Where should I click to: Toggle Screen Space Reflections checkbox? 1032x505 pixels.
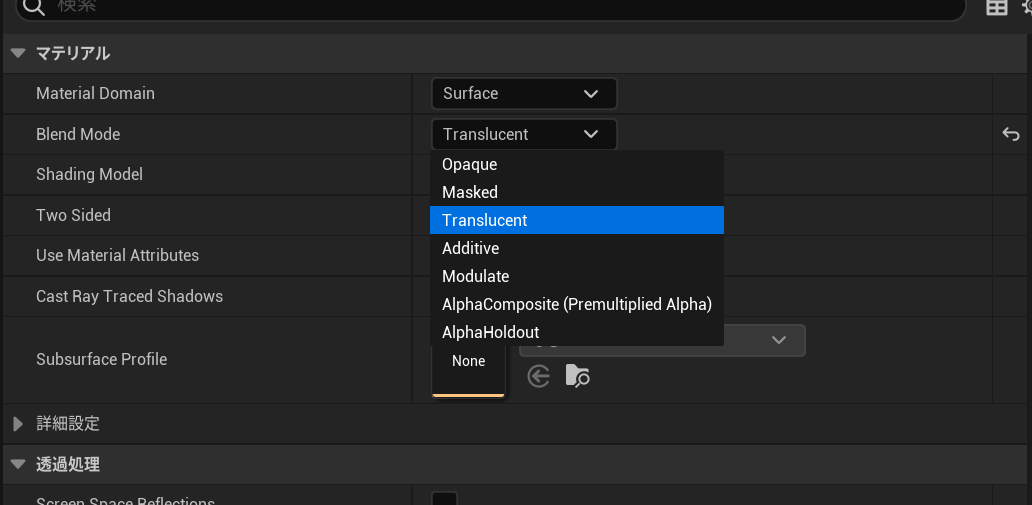tap(444, 500)
